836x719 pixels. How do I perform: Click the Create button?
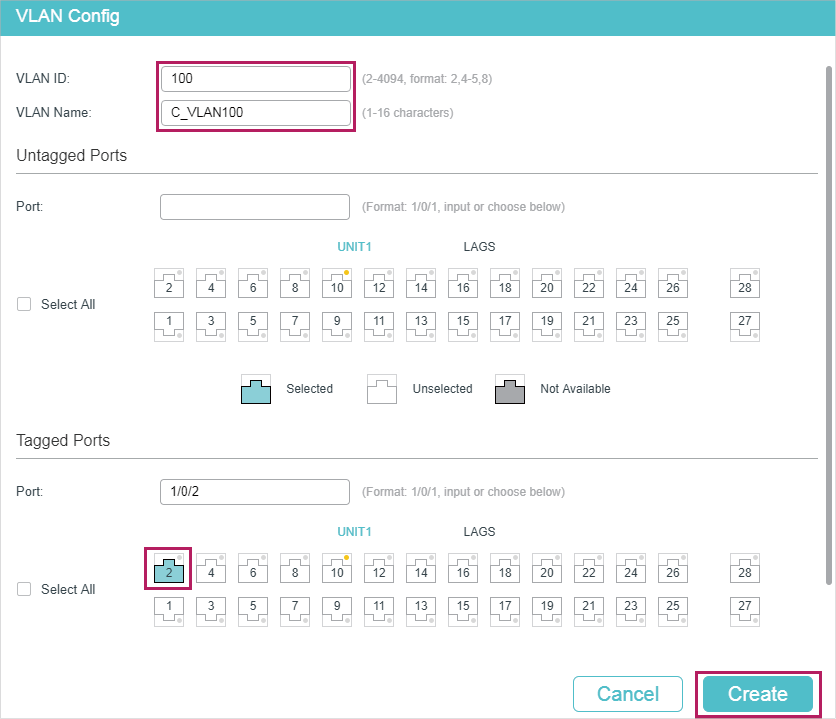point(758,694)
